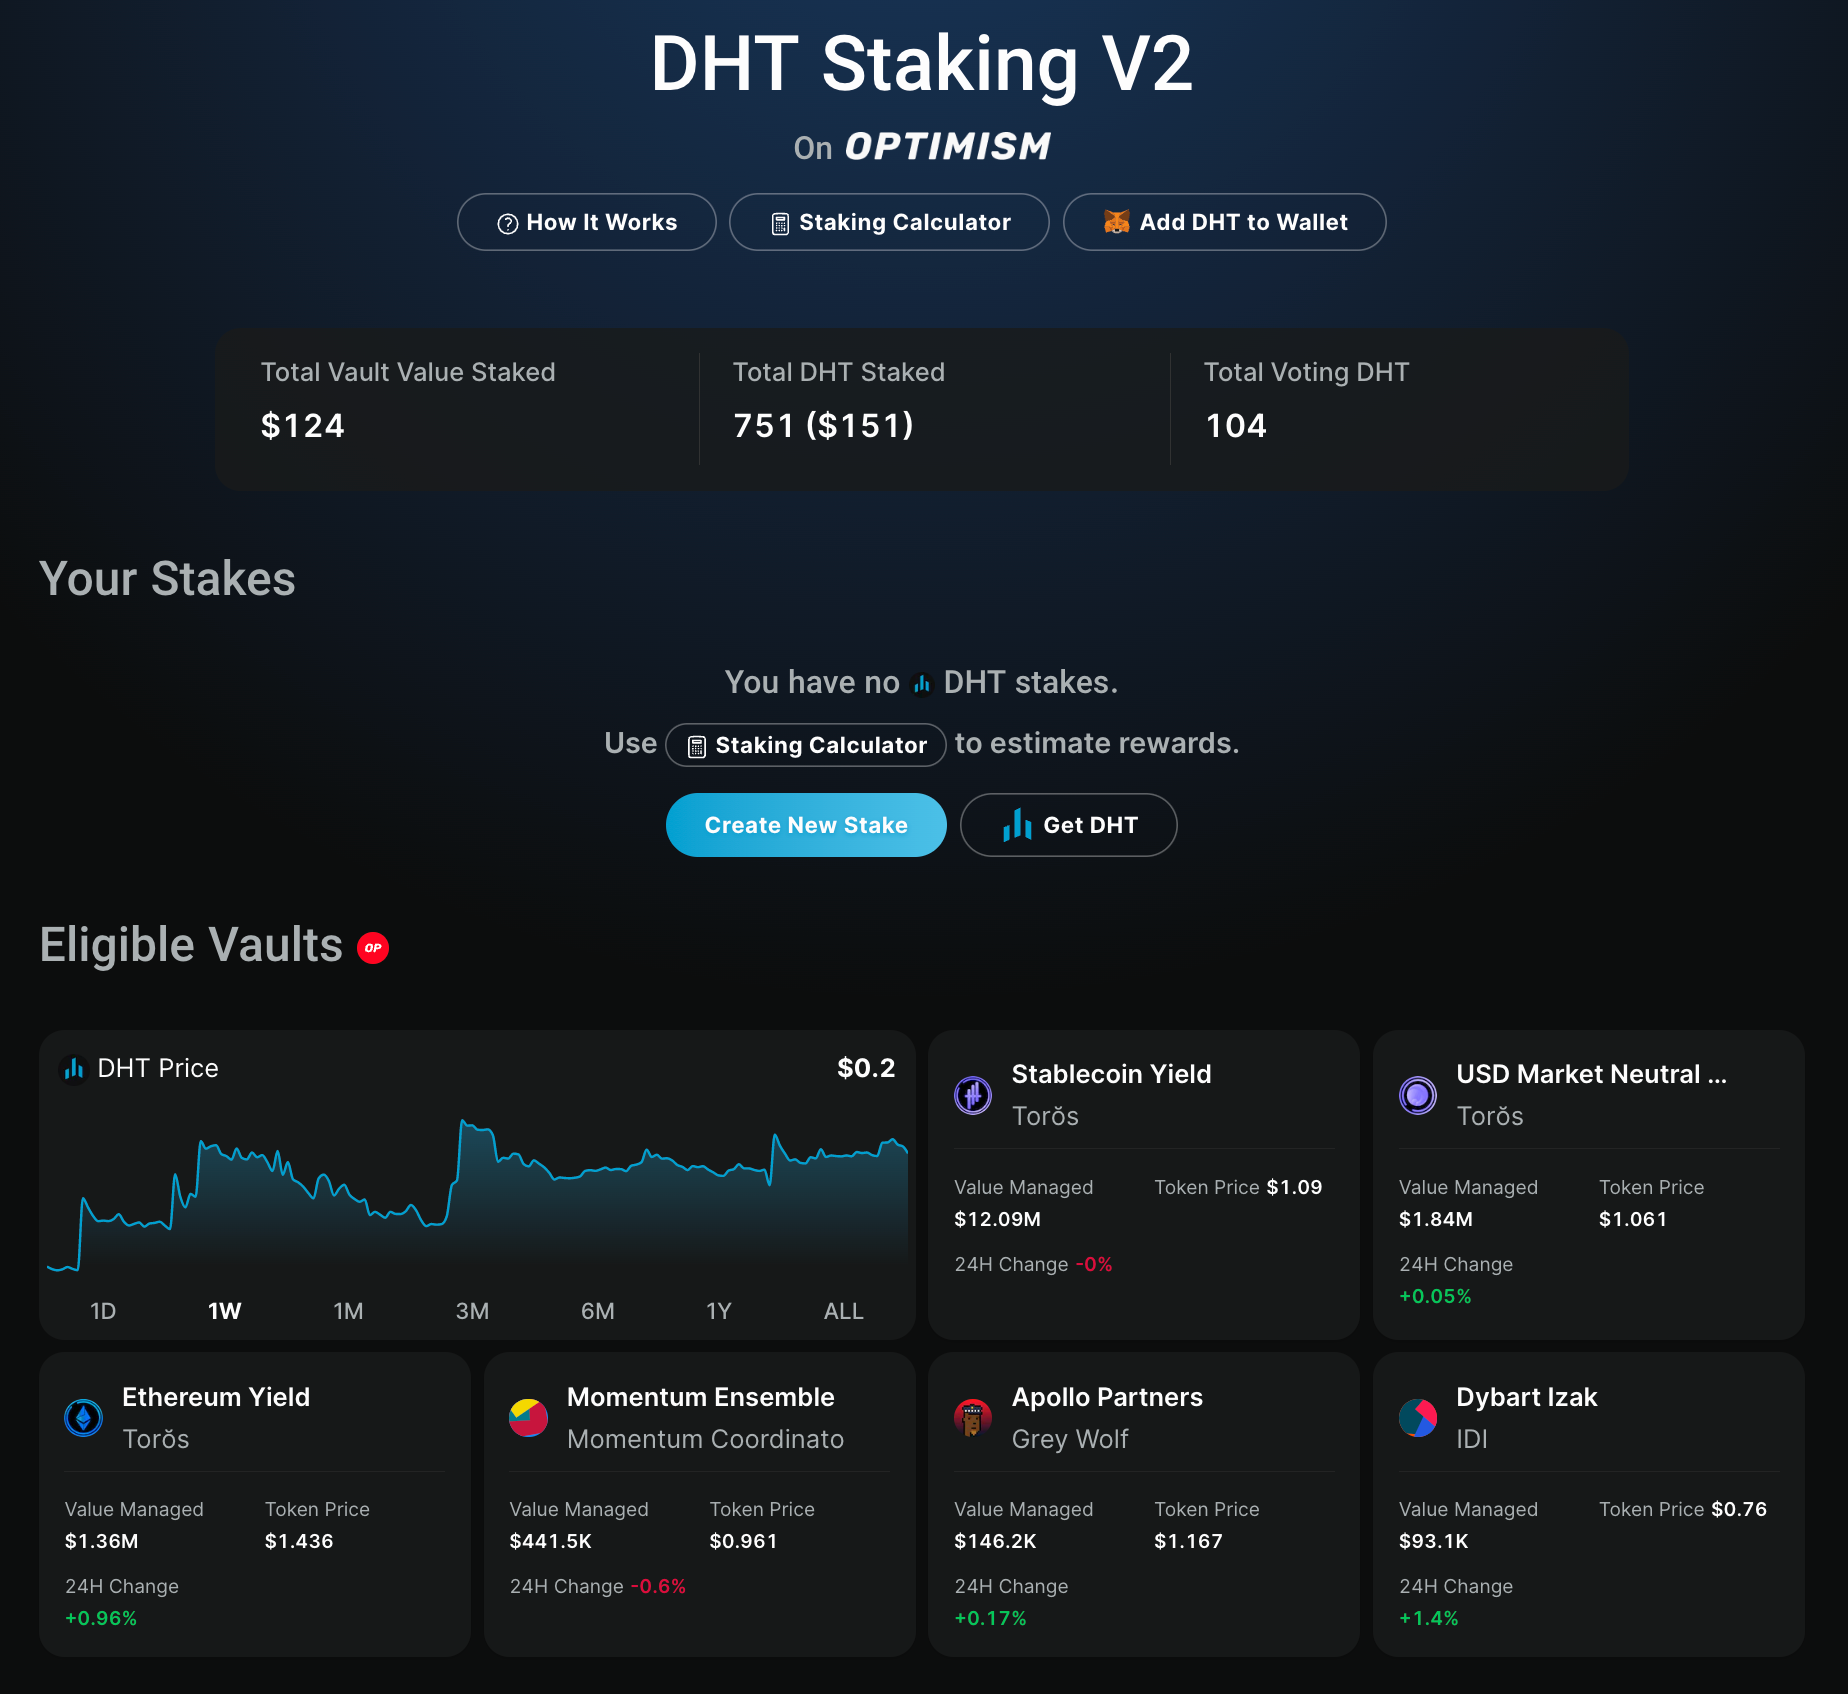This screenshot has width=1848, height=1694.
Task: Click the calculator icon in the top Staking Calculator
Action: pos(780,223)
